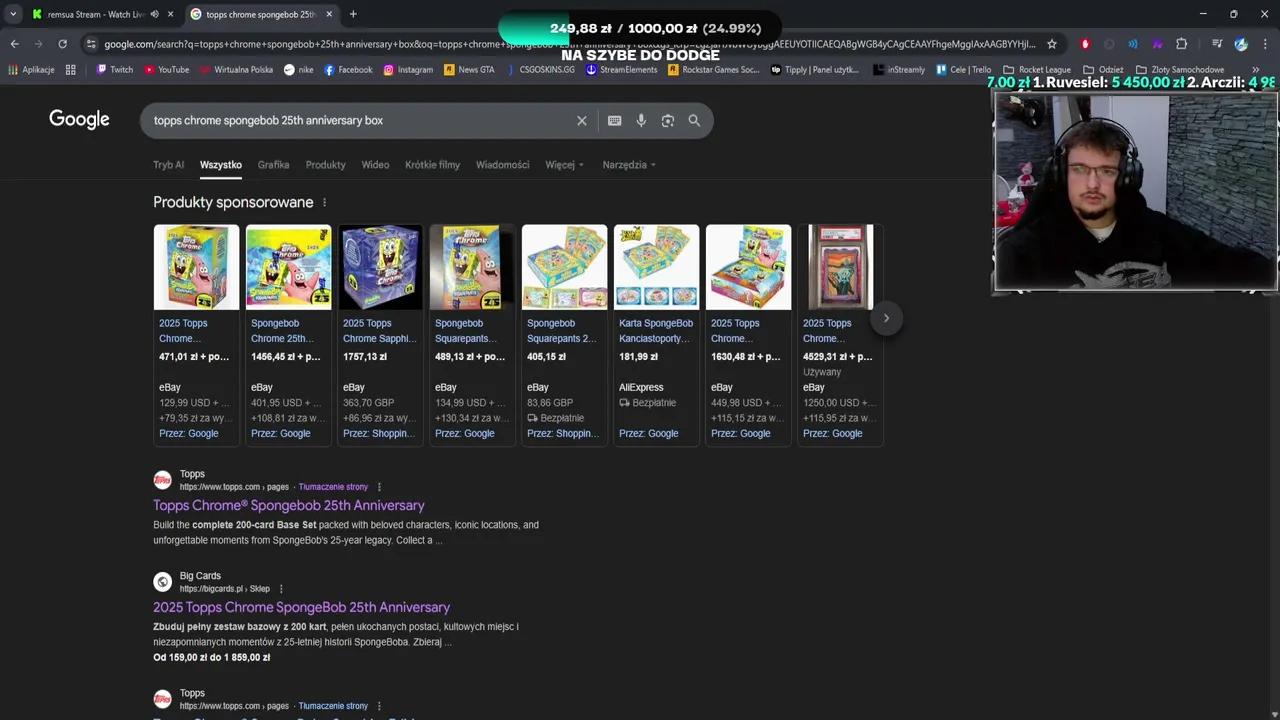
Task: Open the 4529,31 zł graded card thumbnail
Action: pos(840,267)
